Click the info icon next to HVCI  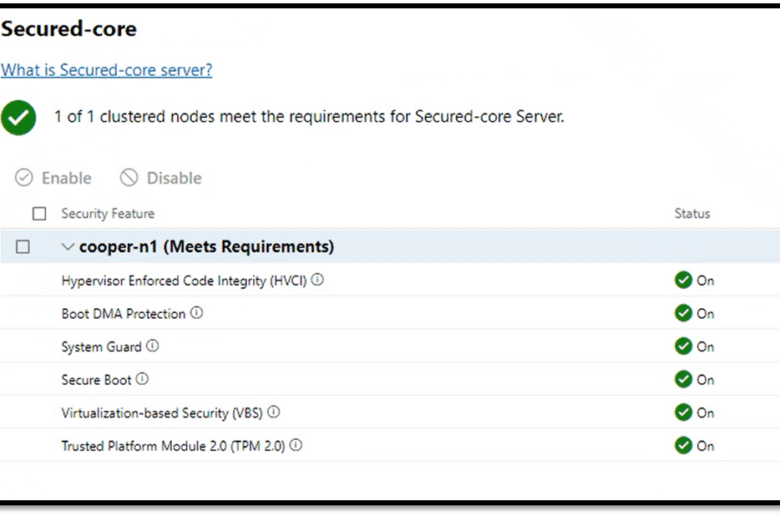click(x=317, y=280)
